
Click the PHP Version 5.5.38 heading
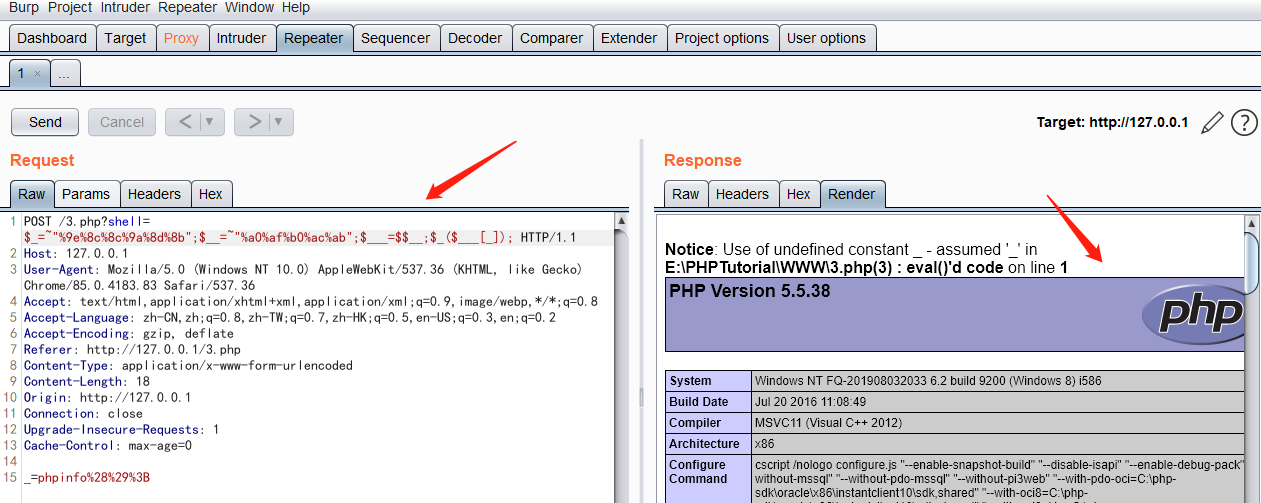[x=750, y=292]
